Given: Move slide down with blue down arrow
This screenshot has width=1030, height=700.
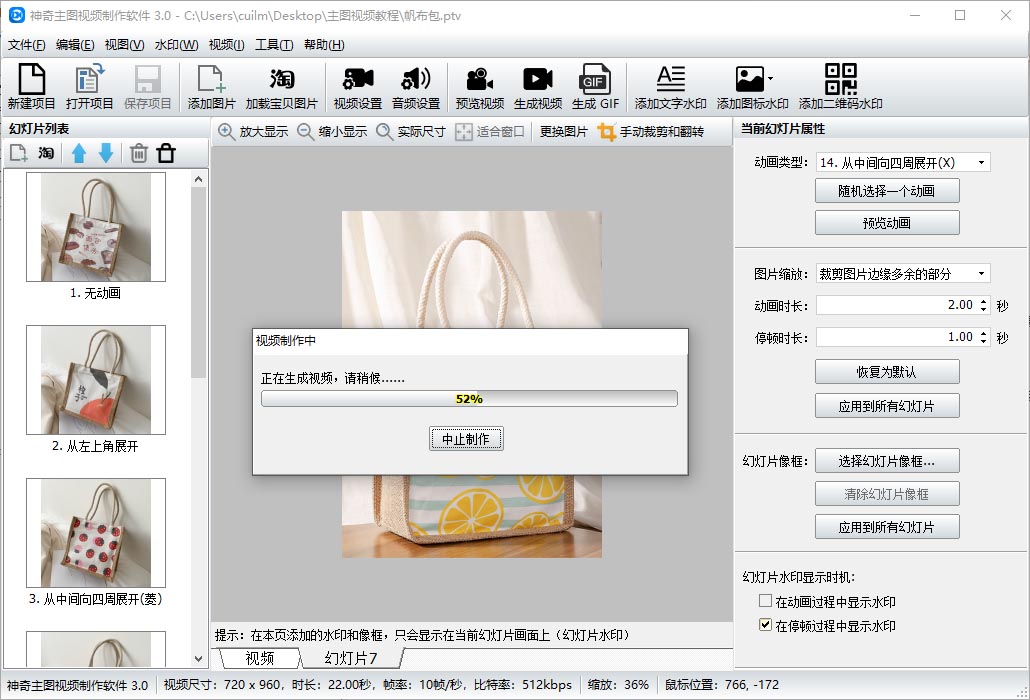Looking at the screenshot, I should (x=106, y=154).
